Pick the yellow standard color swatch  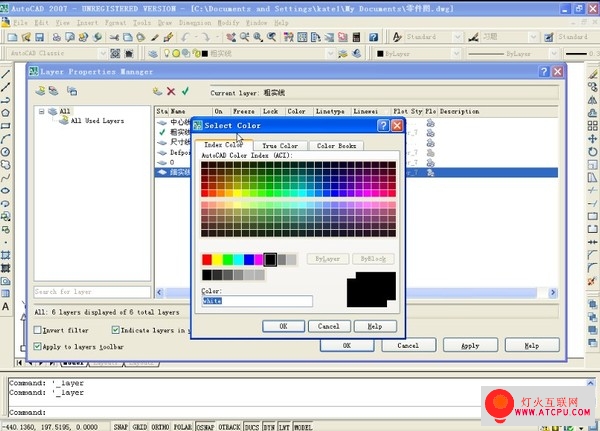tap(217, 260)
